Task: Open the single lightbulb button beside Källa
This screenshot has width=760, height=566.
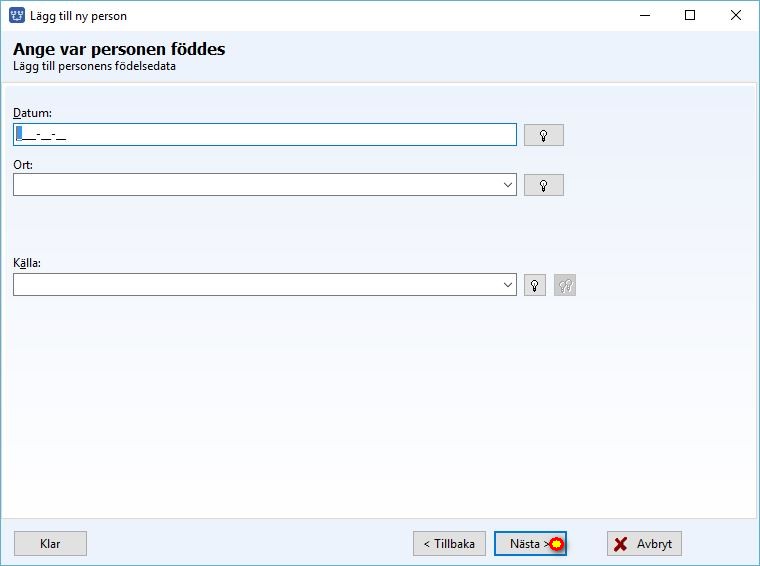Action: pos(535,285)
